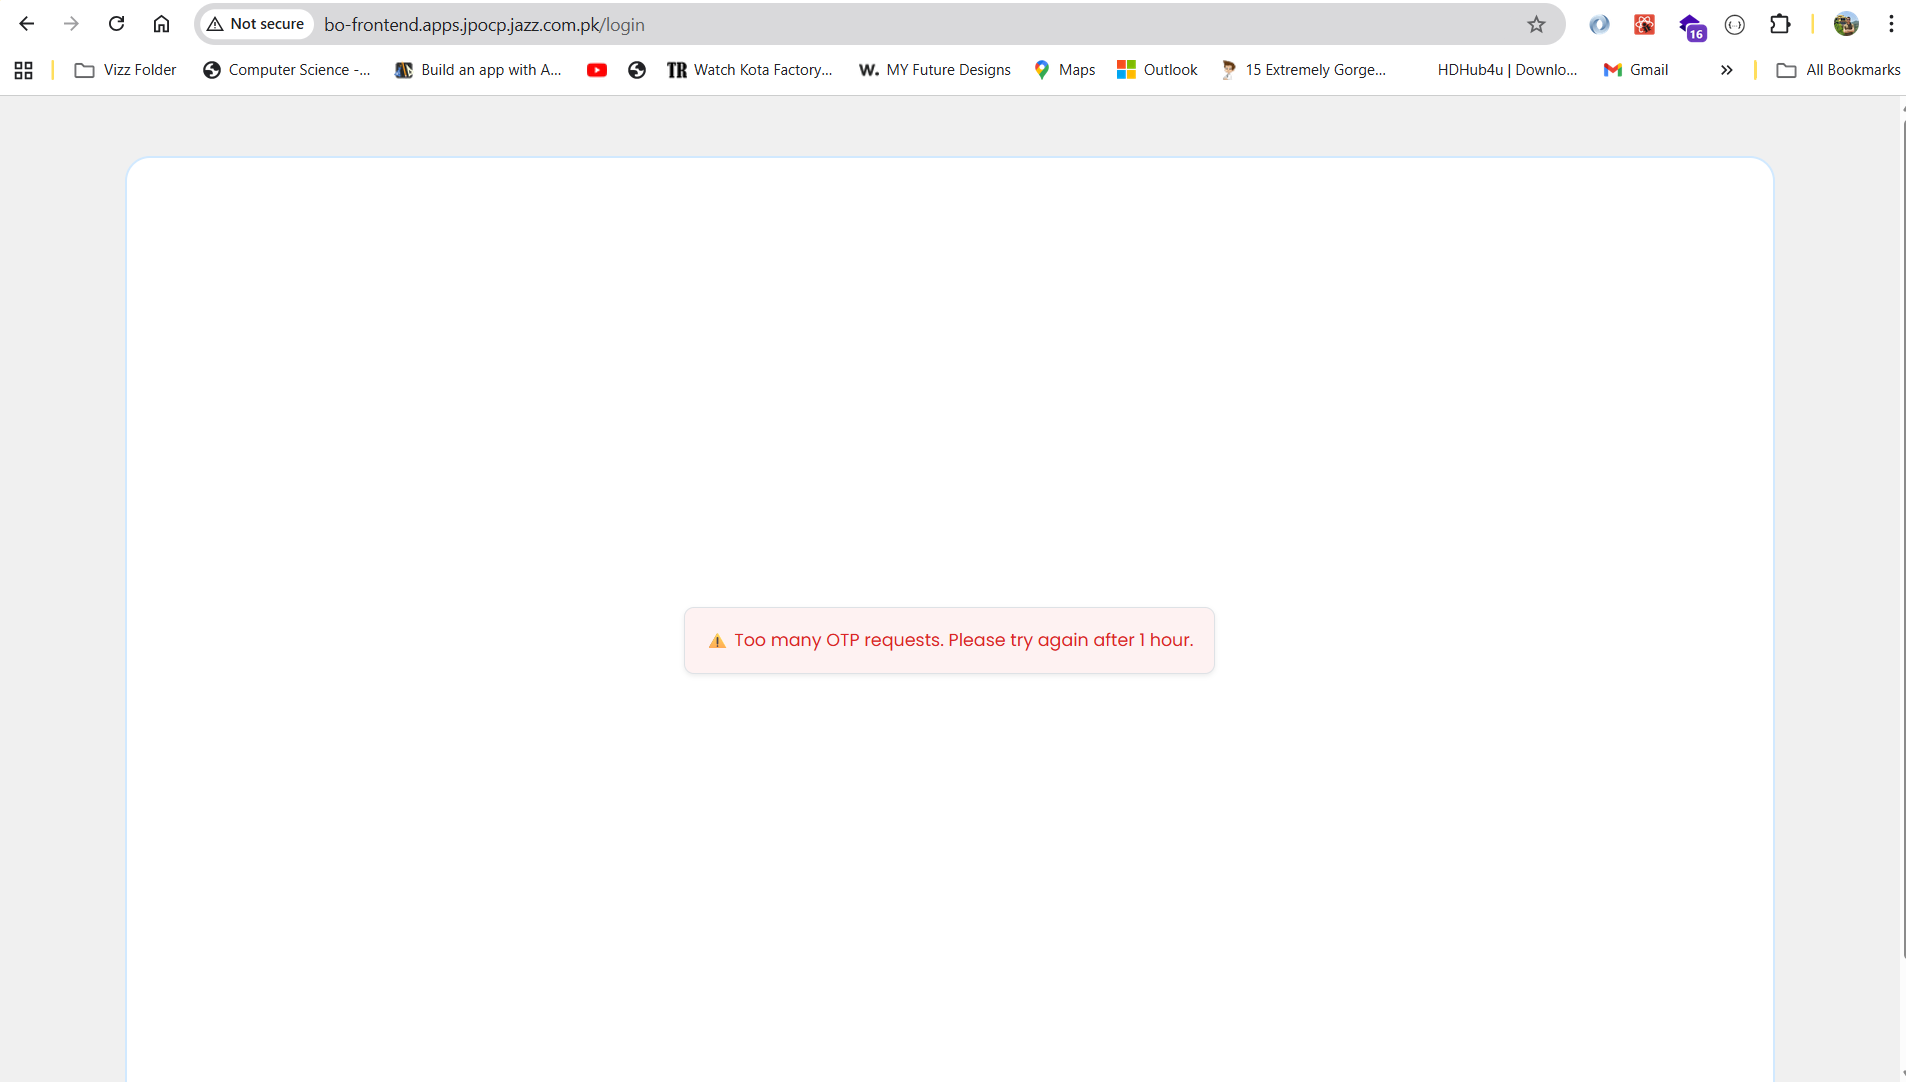The height and width of the screenshot is (1082, 1906).
Task: Open the Vizz Folder bookmark folder
Action: click(126, 70)
